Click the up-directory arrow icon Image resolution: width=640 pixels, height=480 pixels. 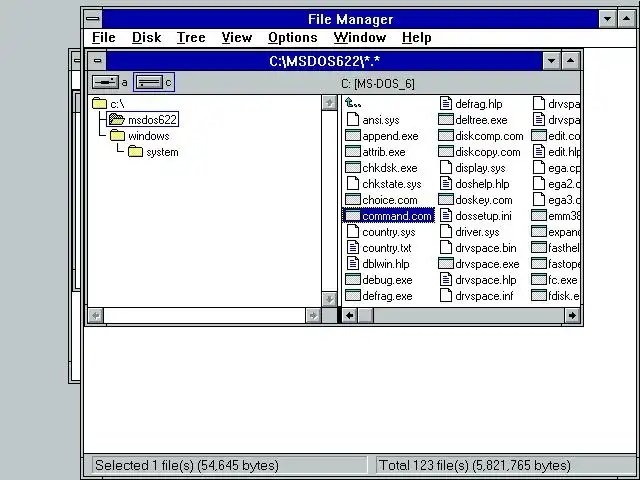coord(353,103)
